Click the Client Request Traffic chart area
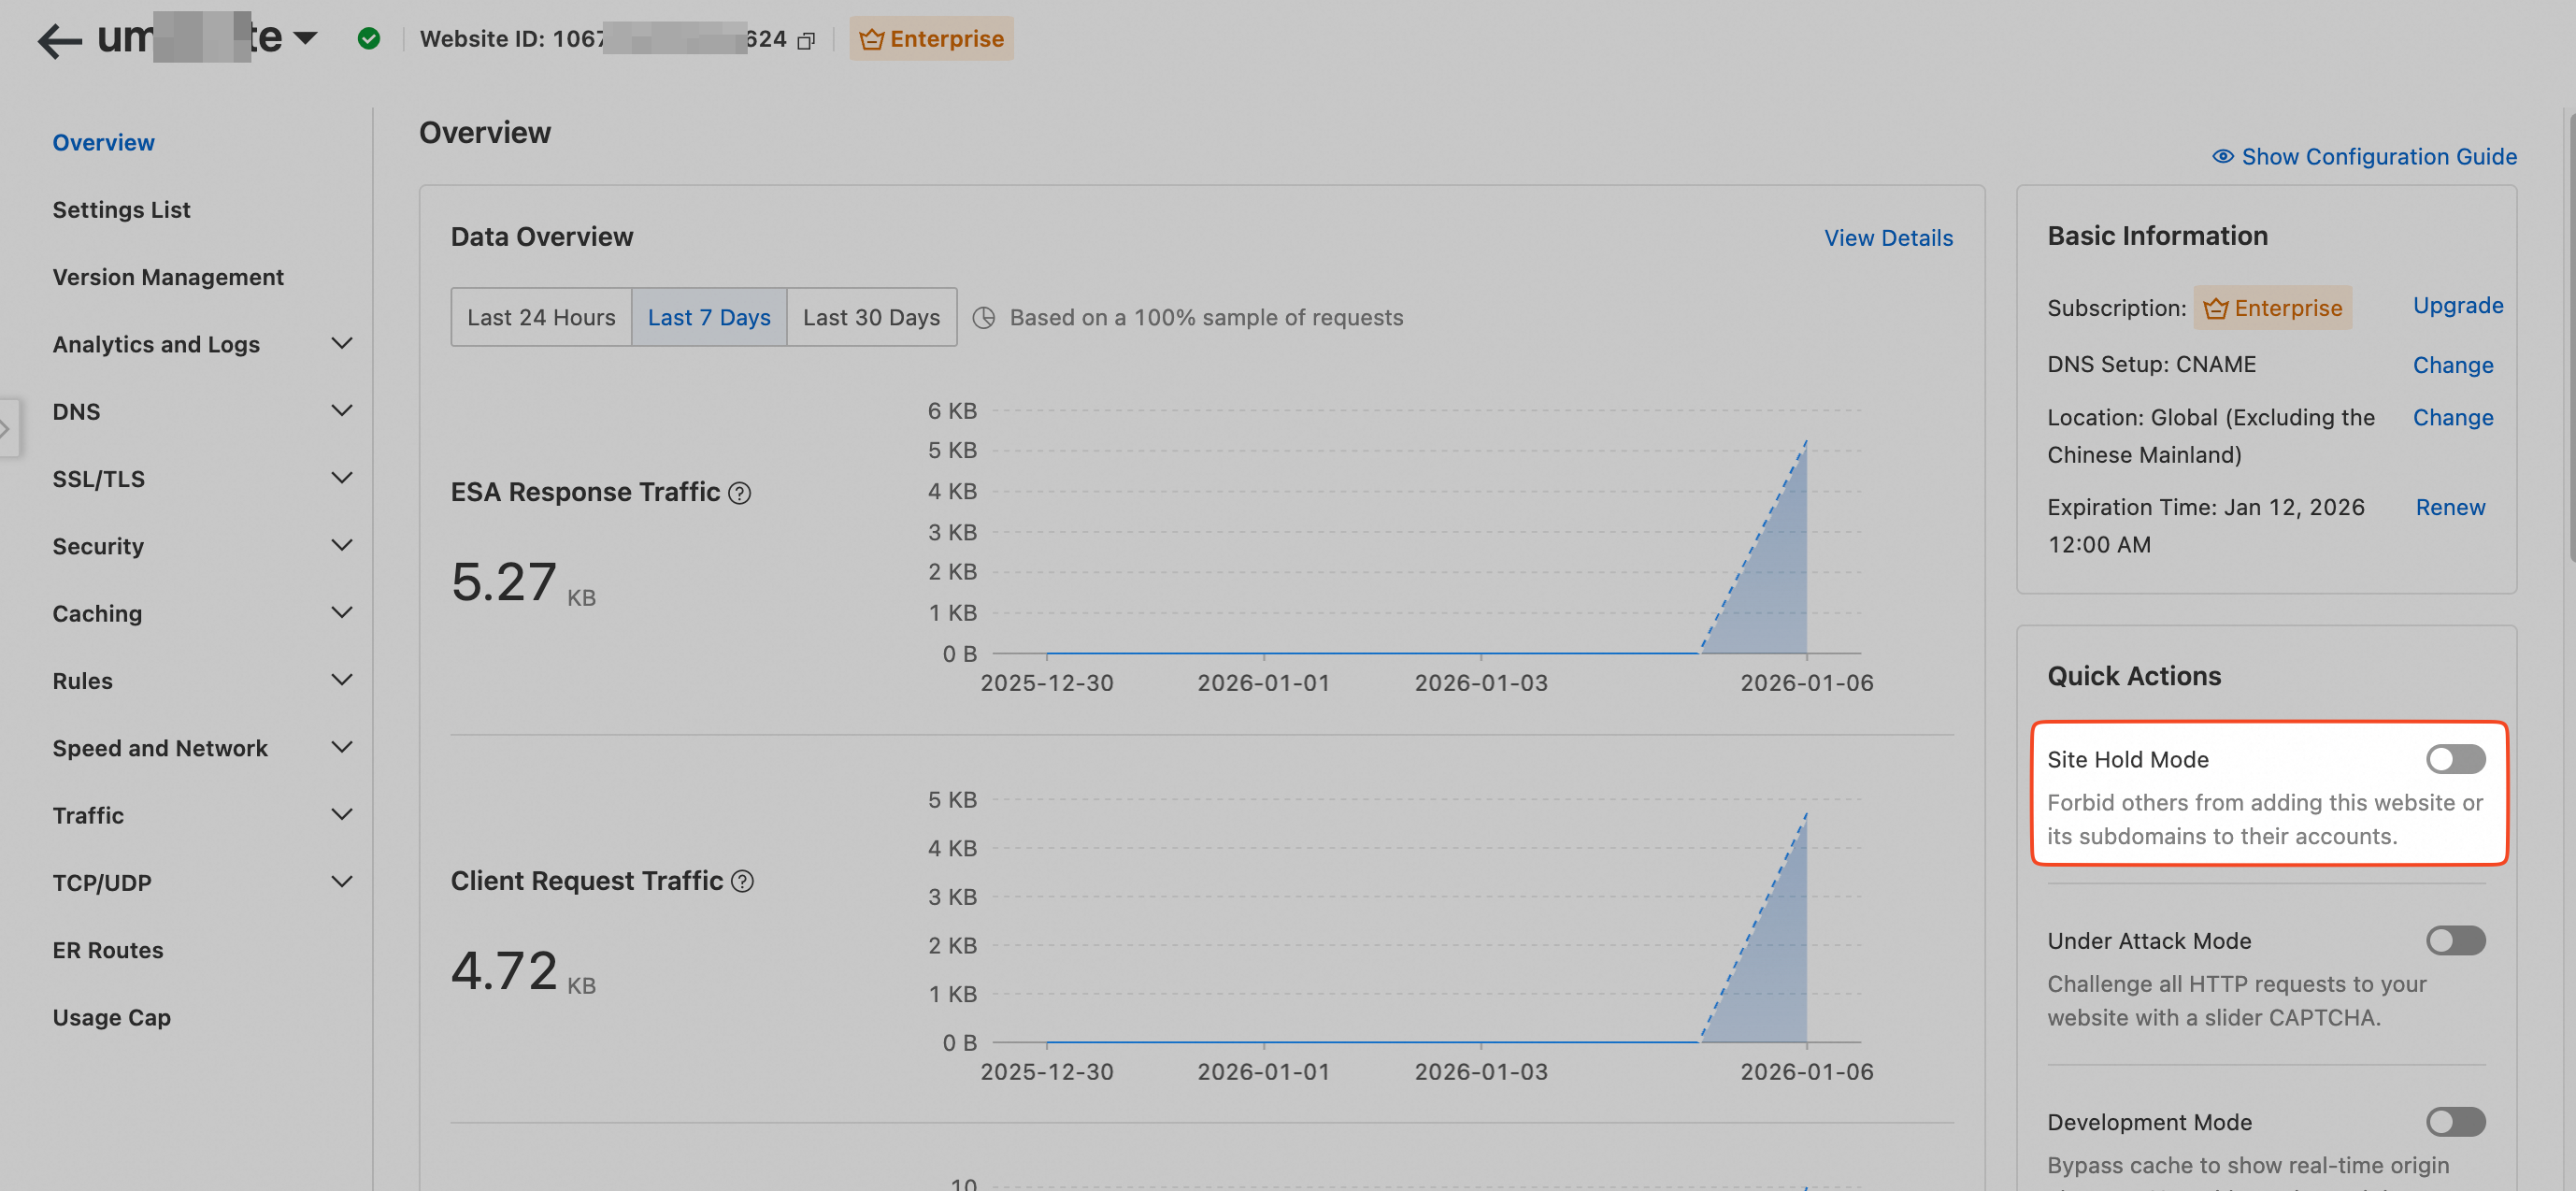This screenshot has height=1191, width=2576. click(x=1426, y=920)
